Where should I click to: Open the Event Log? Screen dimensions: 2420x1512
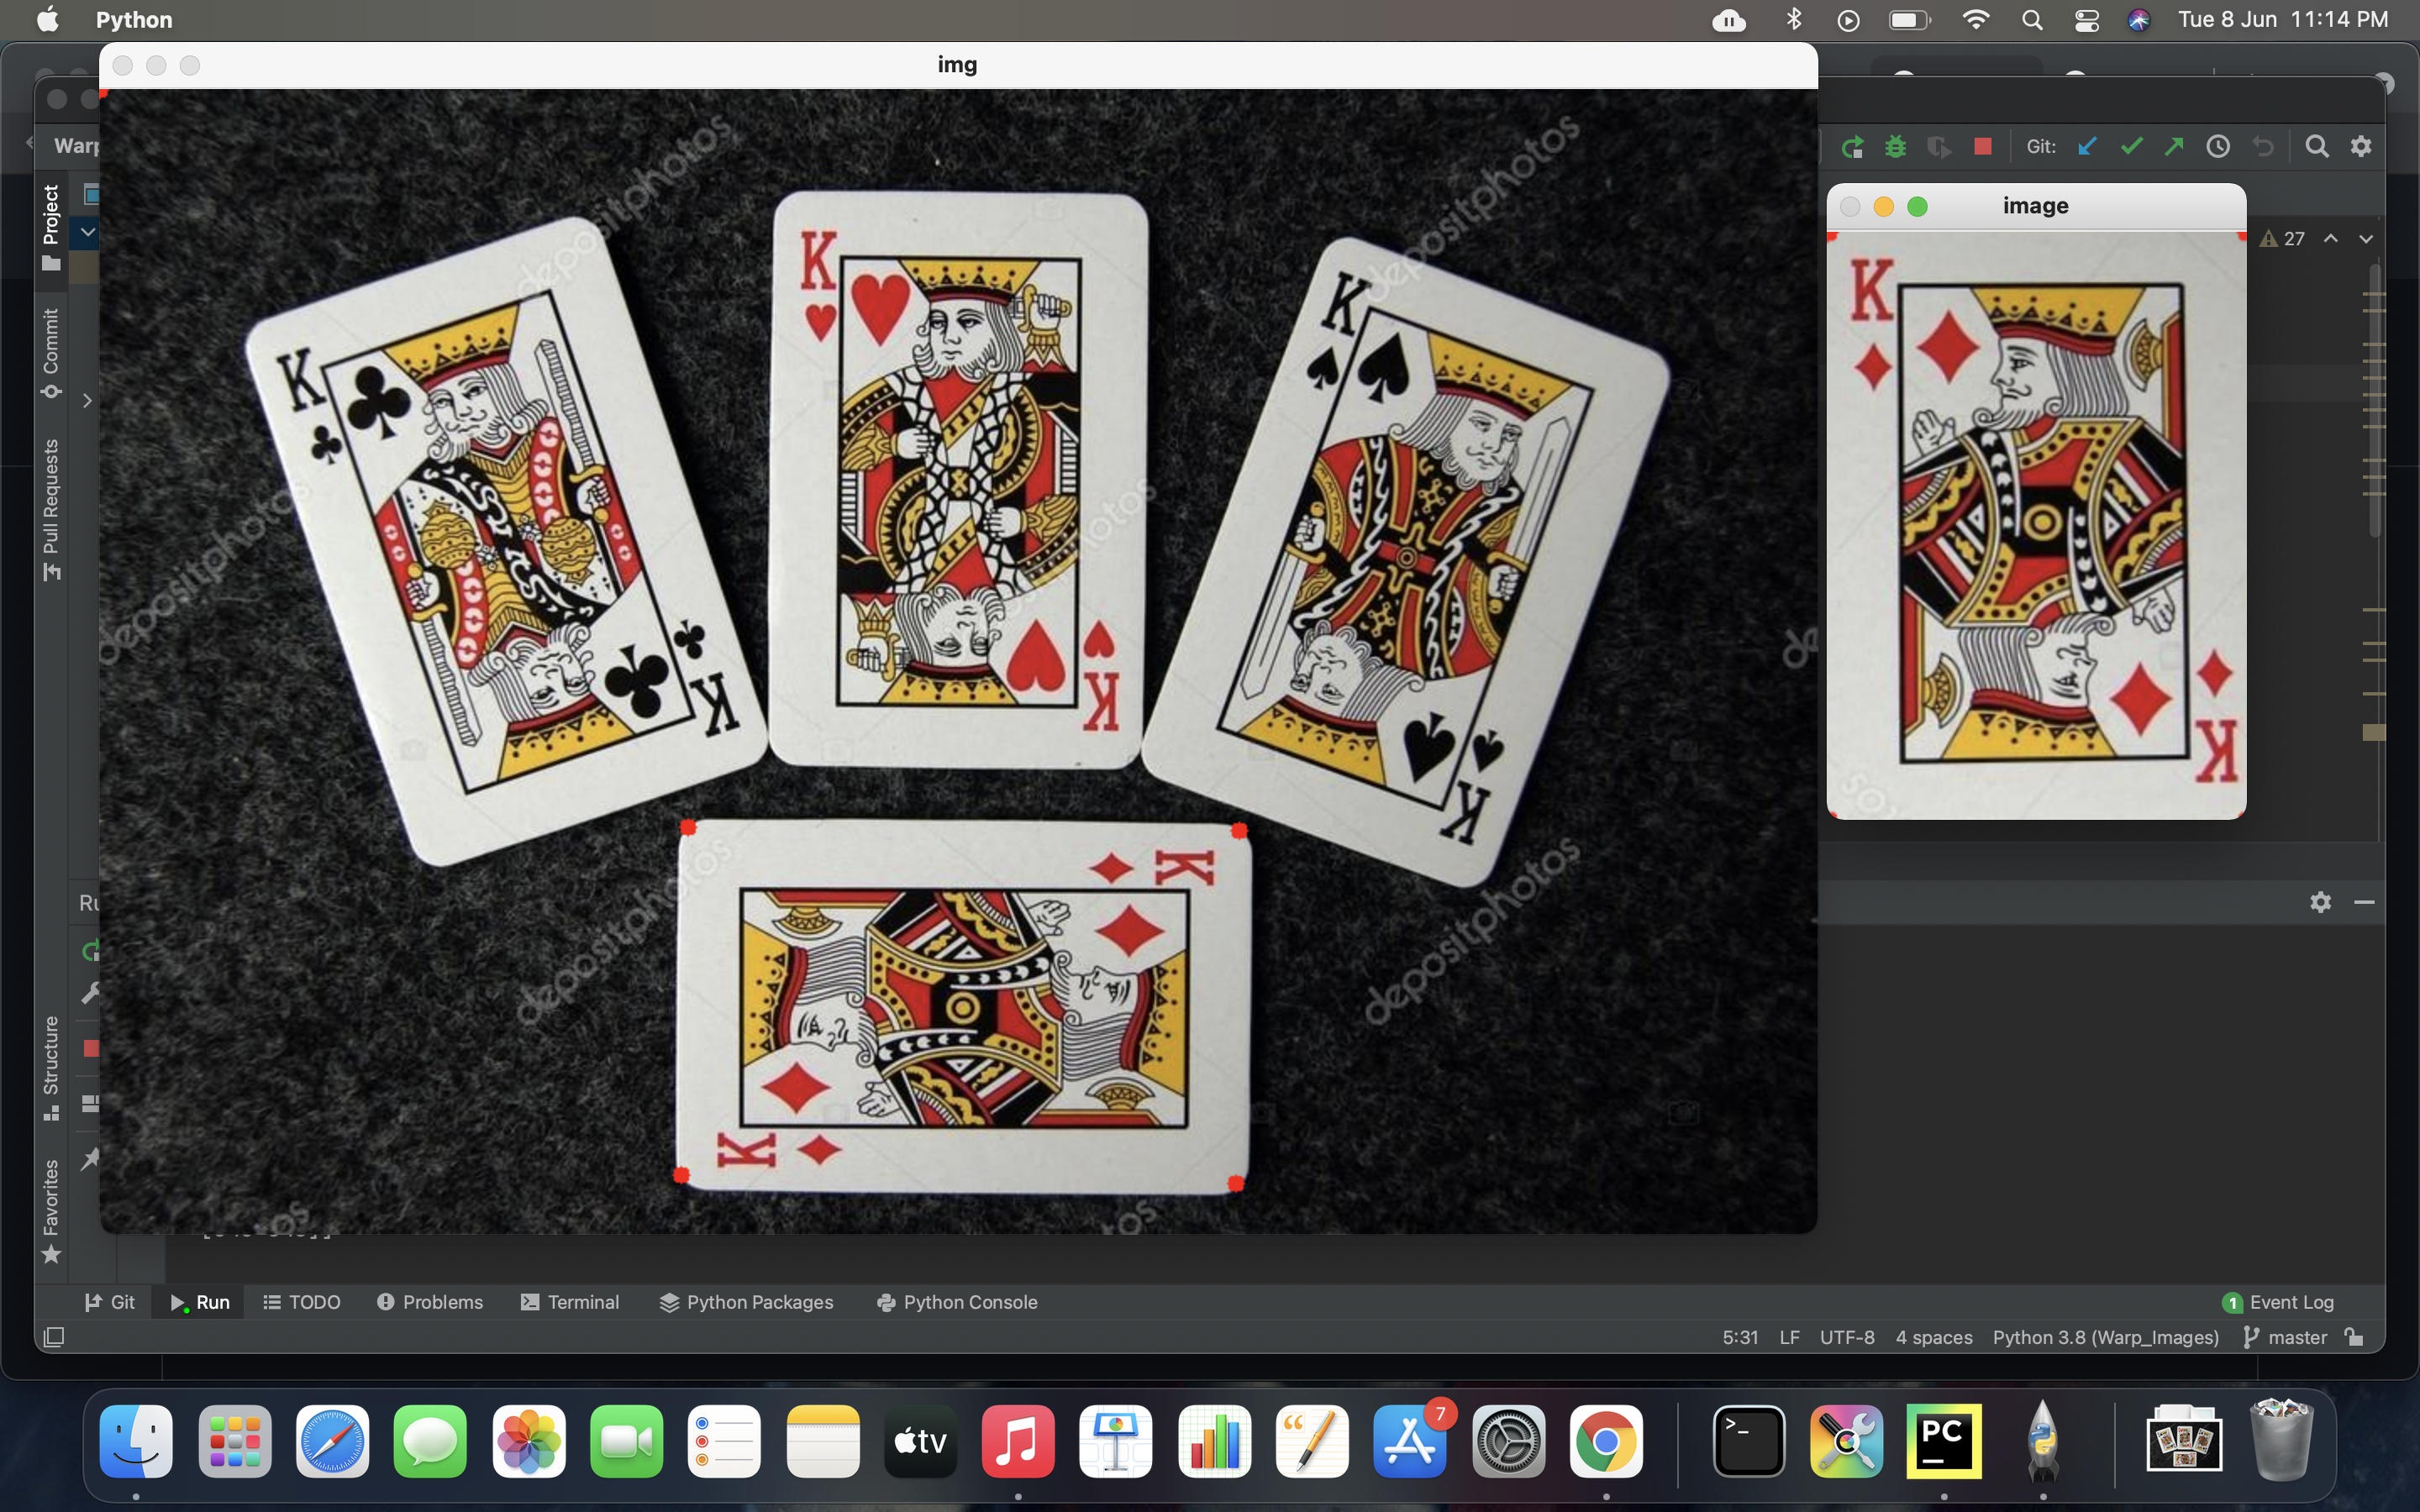tap(2279, 1302)
